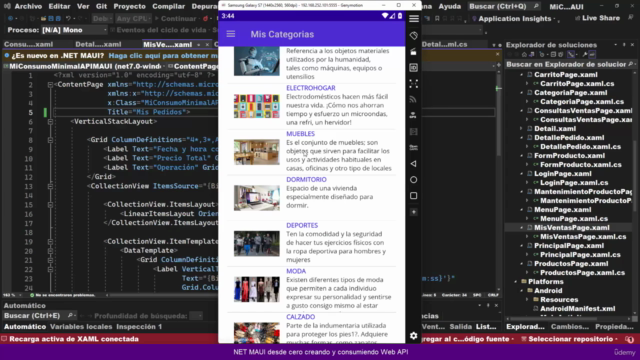Viewport: 640px width, 360px height.
Task: Click Seleccionar repositorio in status bar
Action: tap(567, 339)
